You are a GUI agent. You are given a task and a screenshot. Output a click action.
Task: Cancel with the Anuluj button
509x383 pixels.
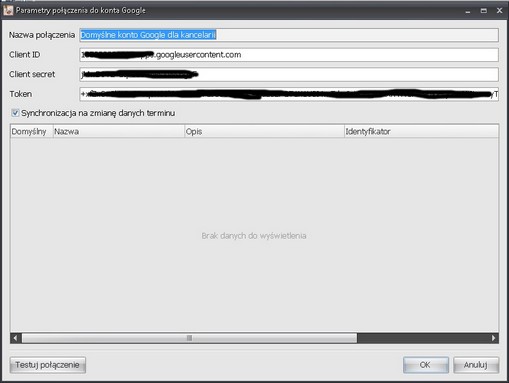[x=476, y=365]
